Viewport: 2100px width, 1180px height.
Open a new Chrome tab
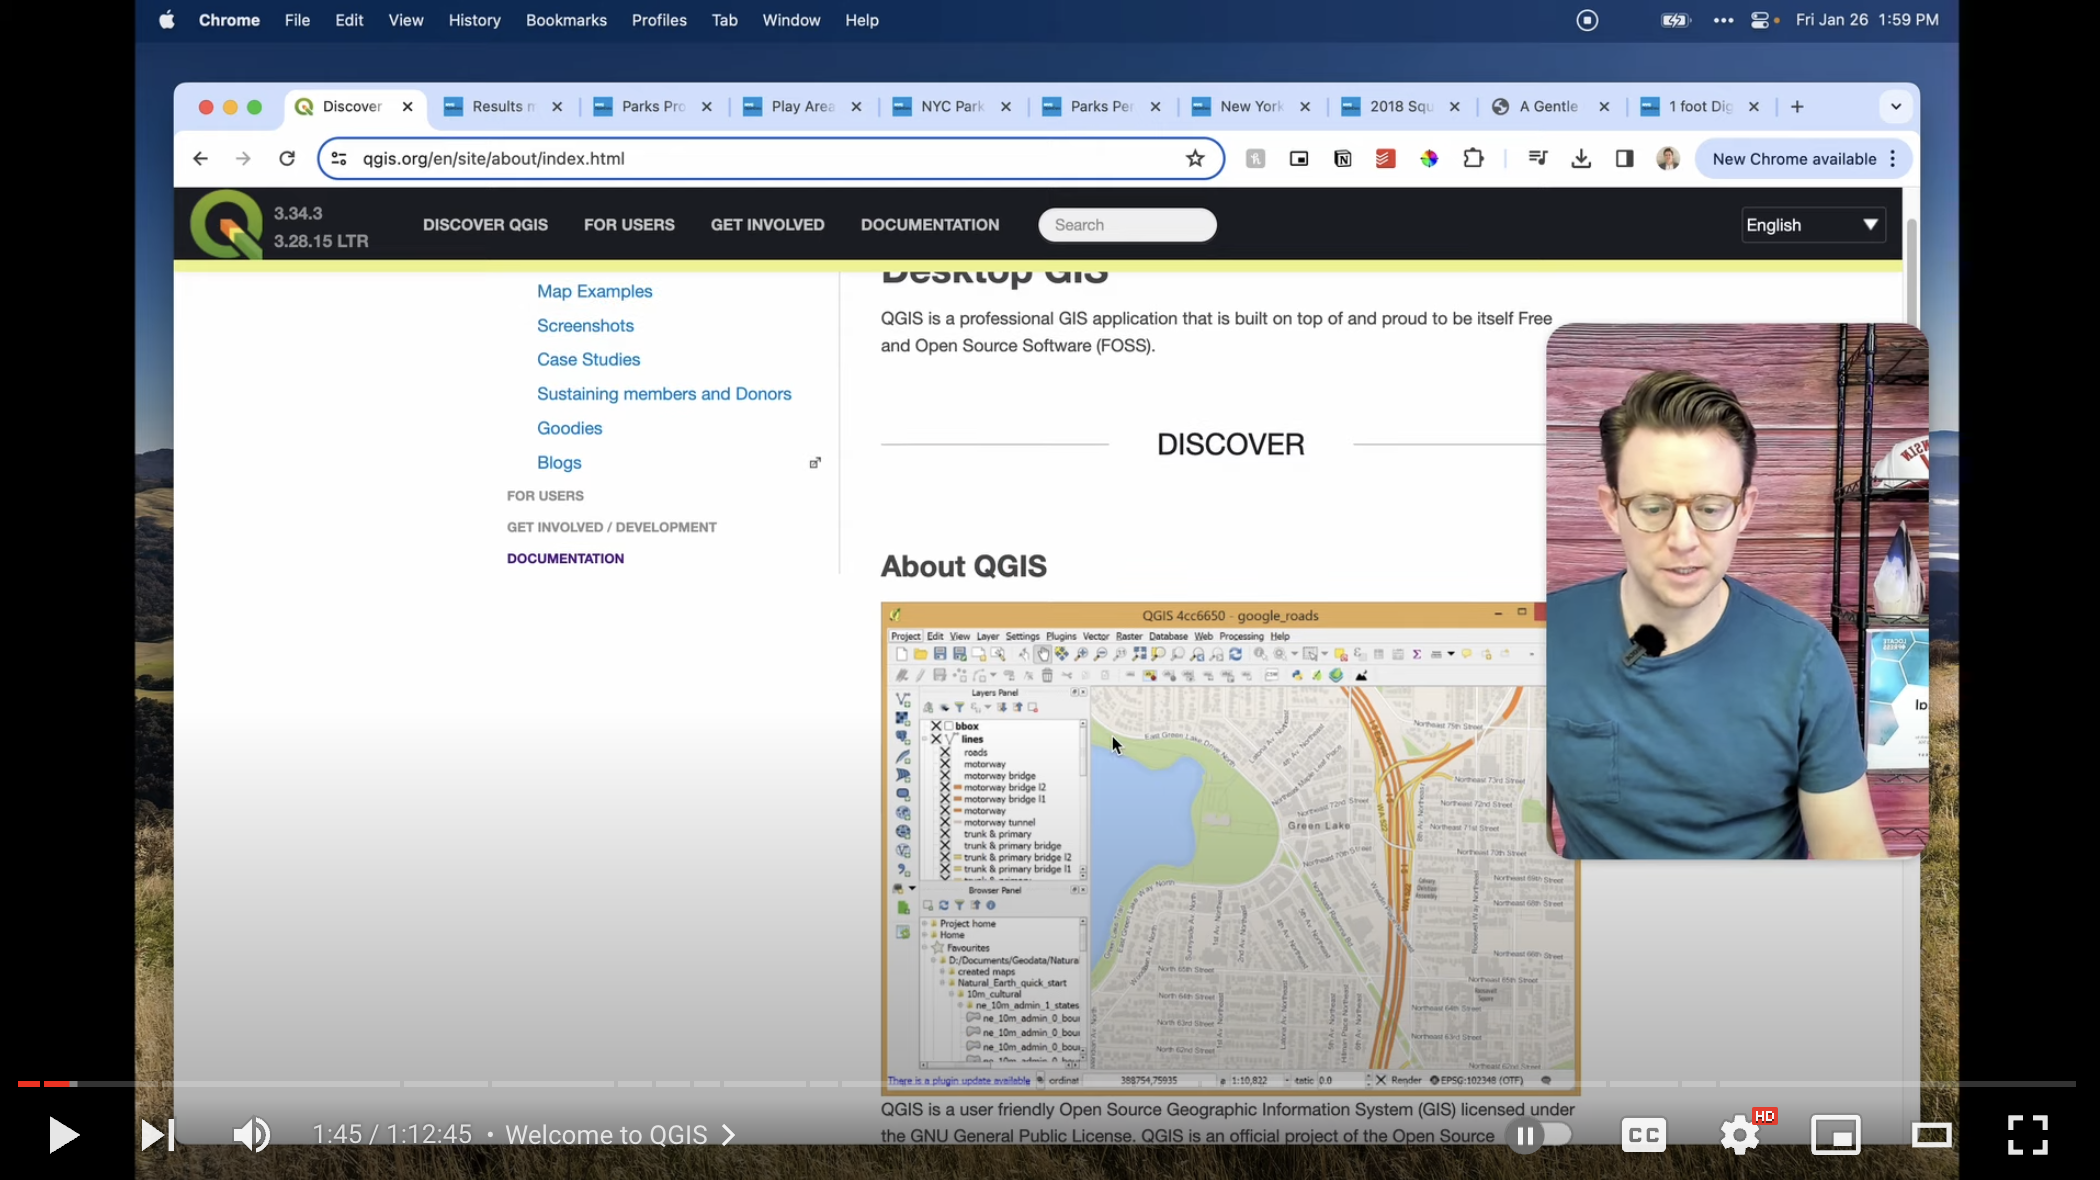(1797, 106)
